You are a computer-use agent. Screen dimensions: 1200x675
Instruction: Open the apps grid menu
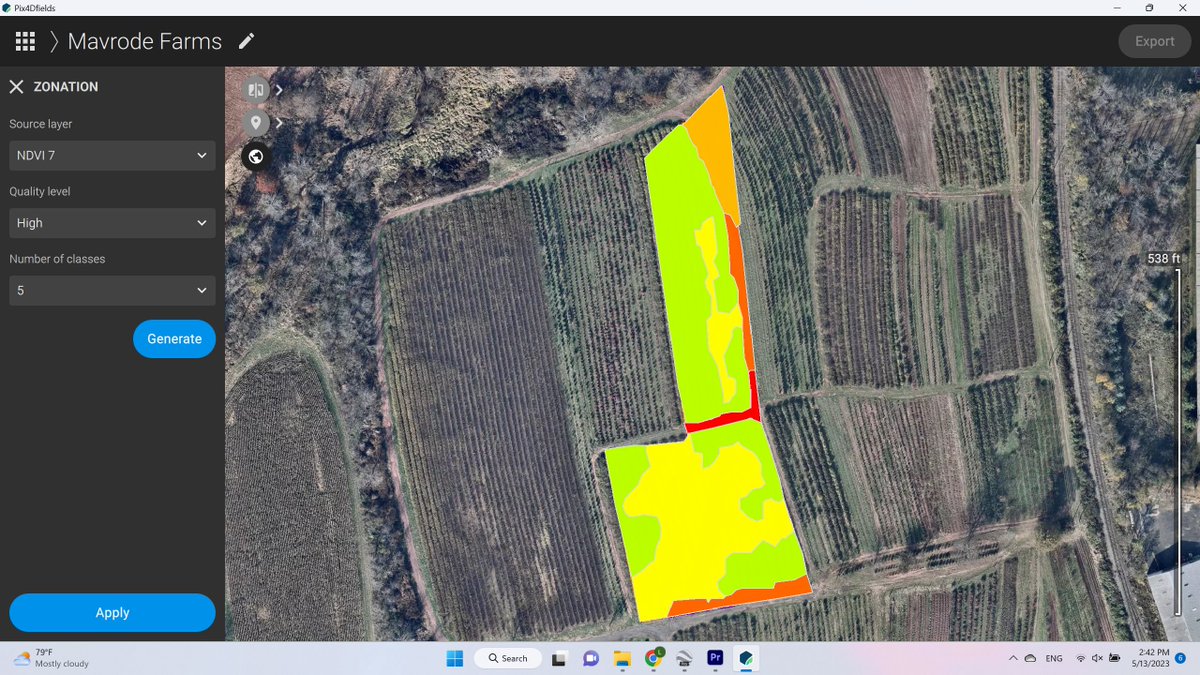(25, 41)
